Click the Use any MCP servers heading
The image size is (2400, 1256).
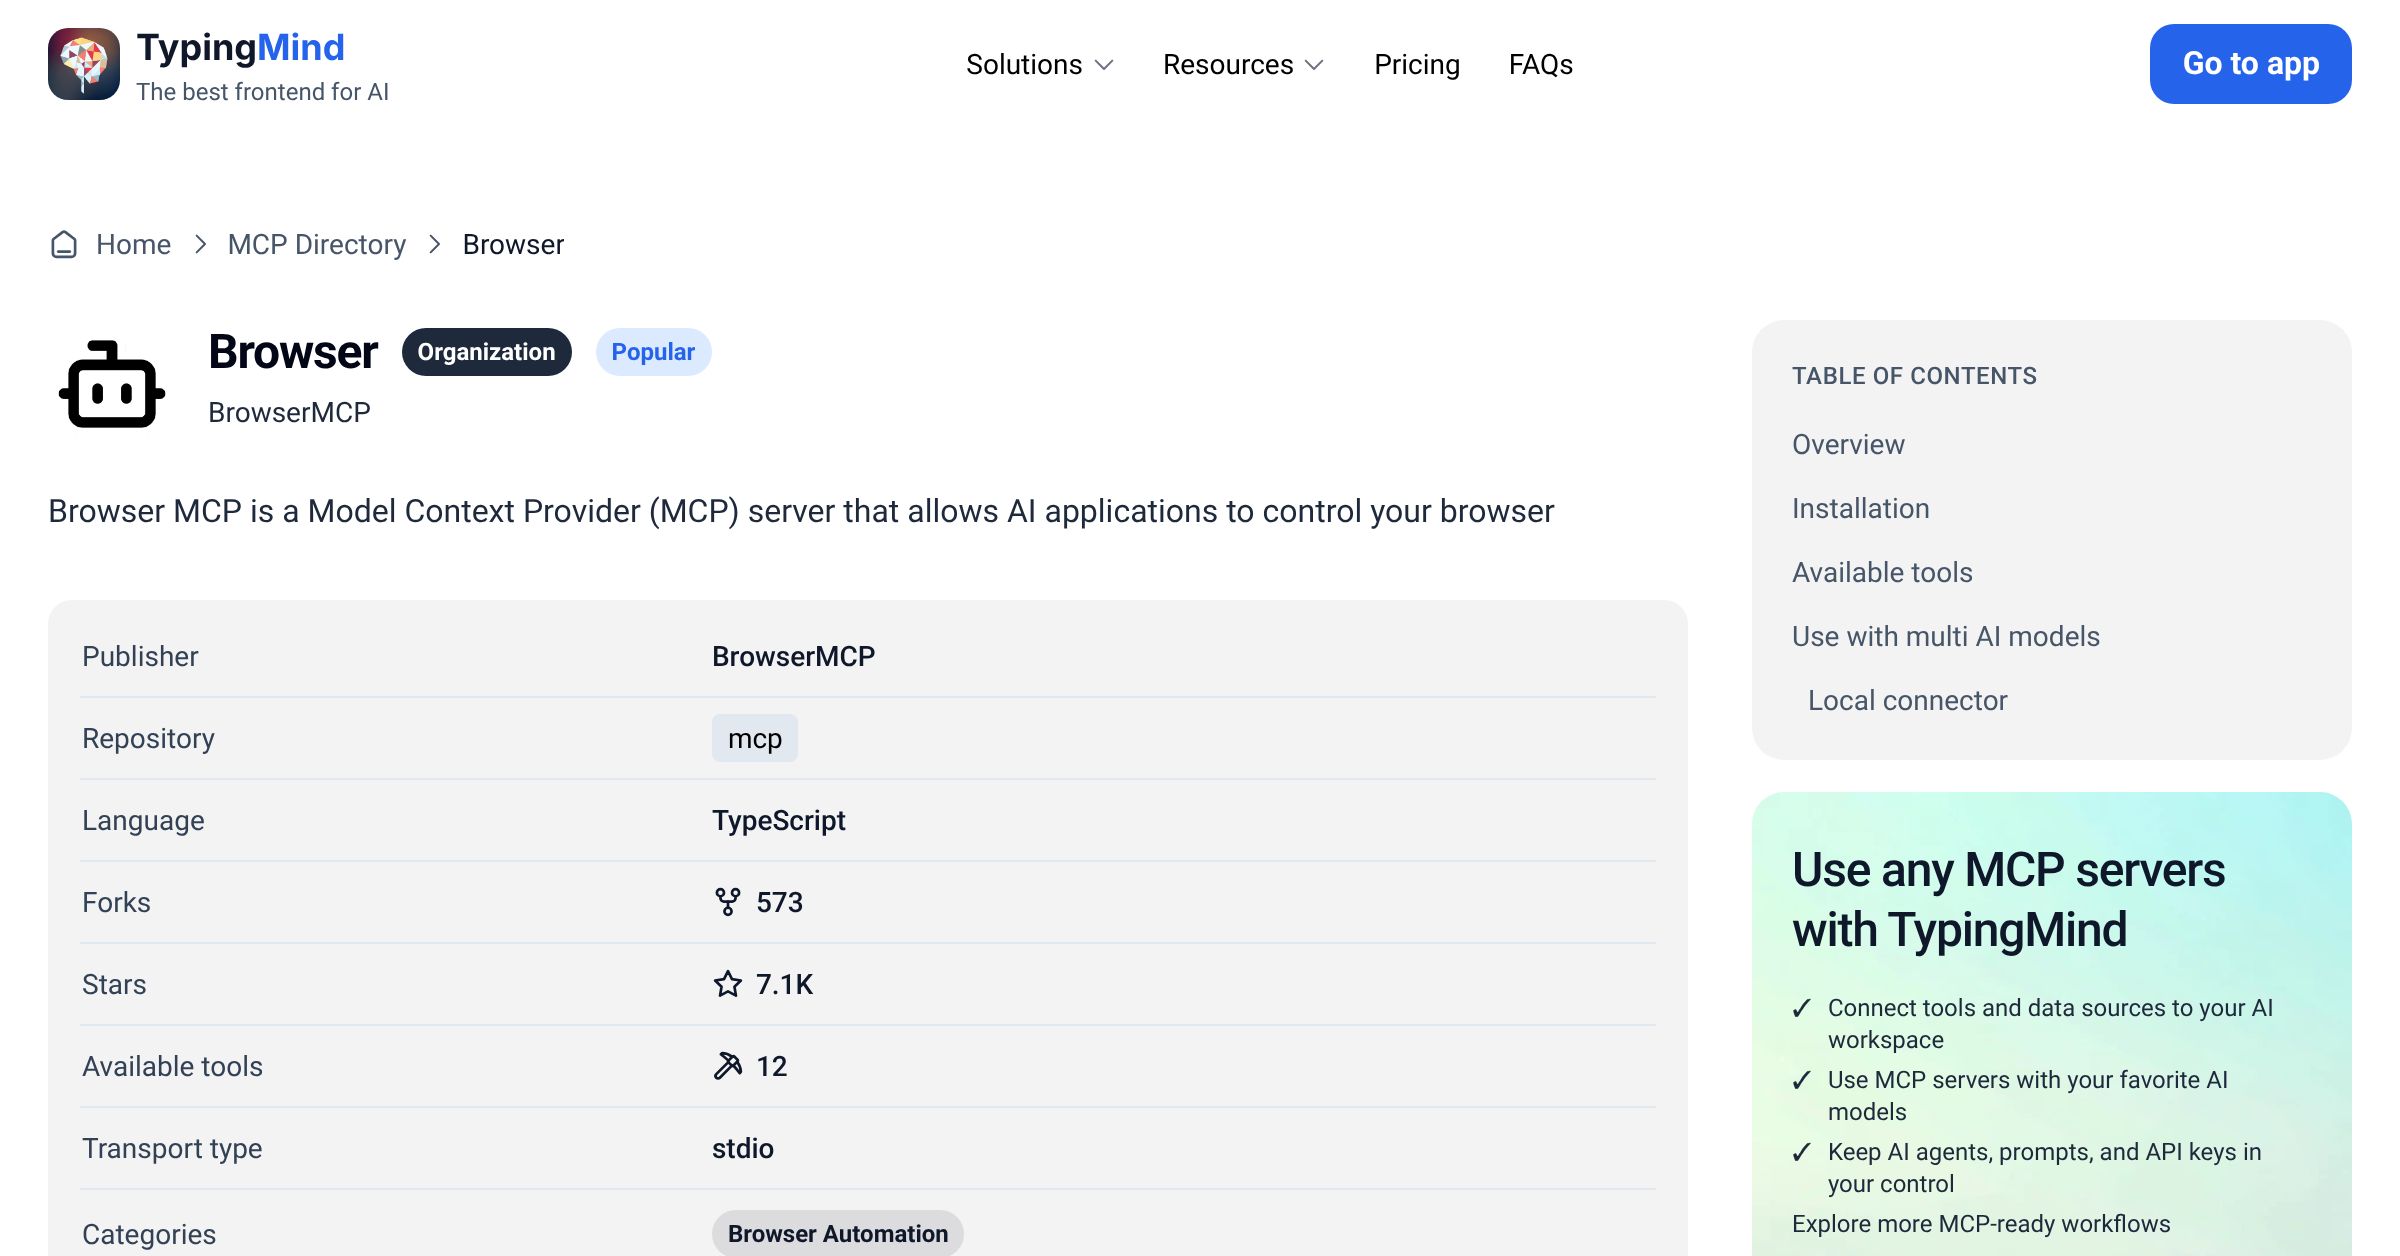(x=2008, y=899)
